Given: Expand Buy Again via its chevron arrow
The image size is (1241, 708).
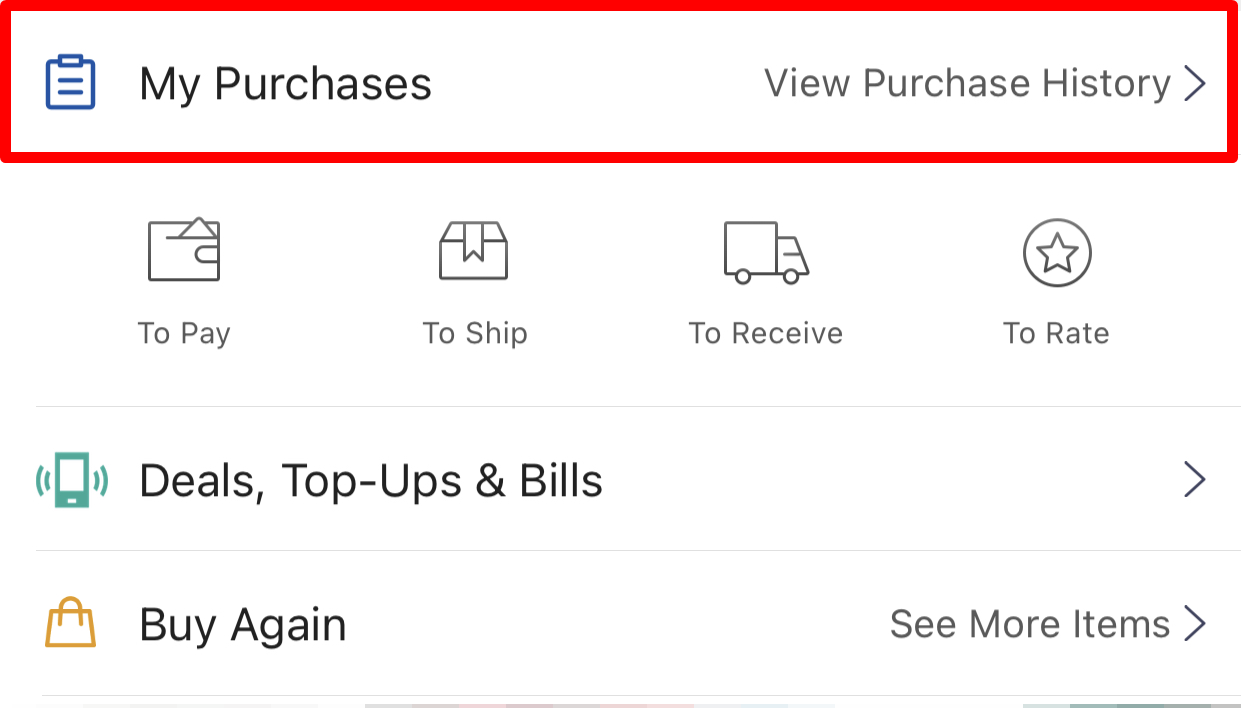Looking at the screenshot, I should (x=1195, y=624).
